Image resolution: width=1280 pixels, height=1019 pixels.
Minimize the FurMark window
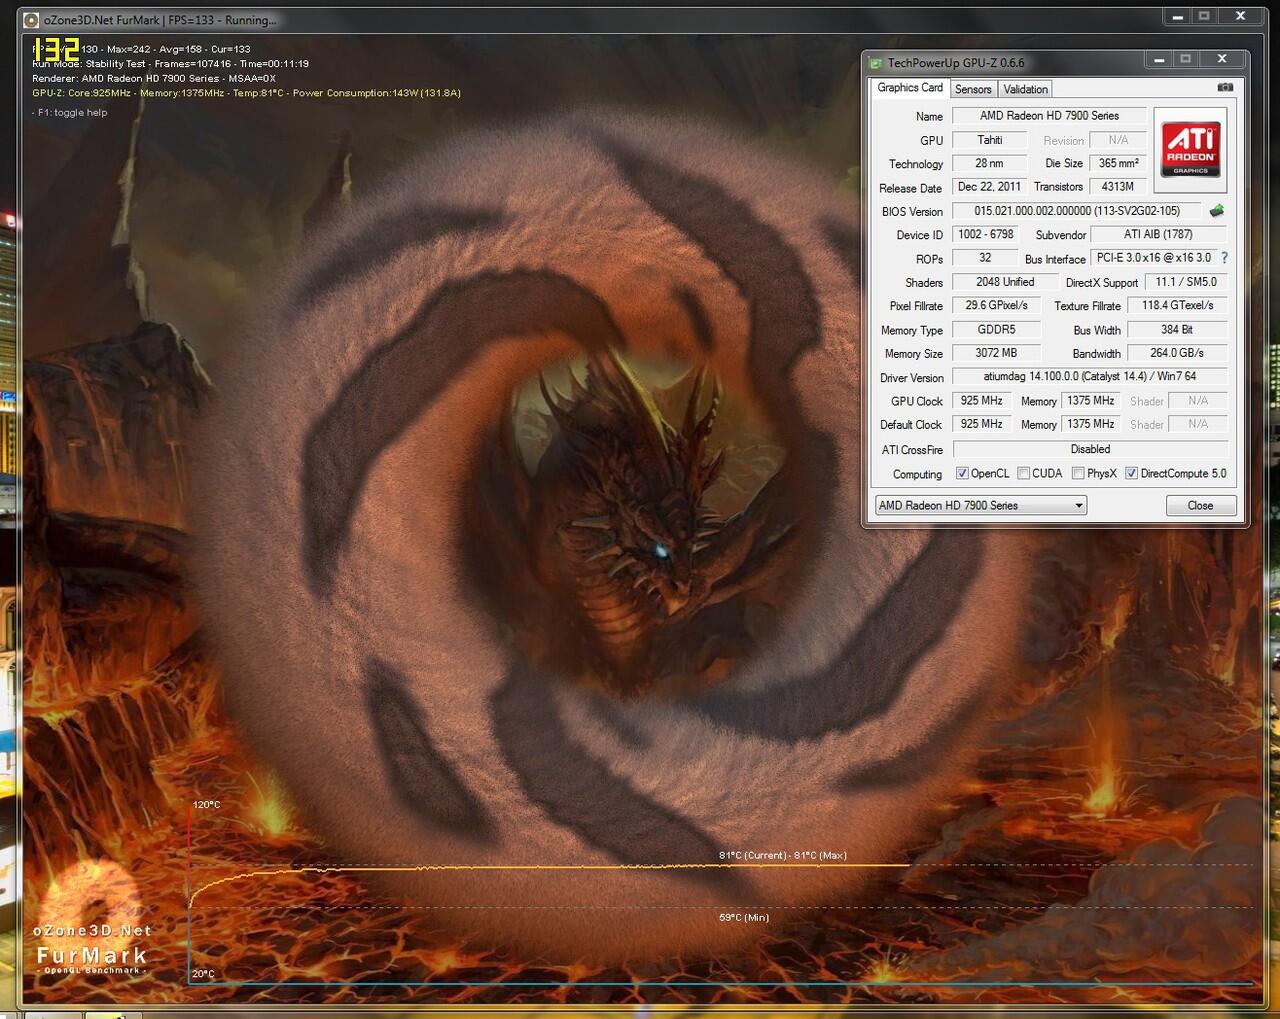click(1177, 17)
